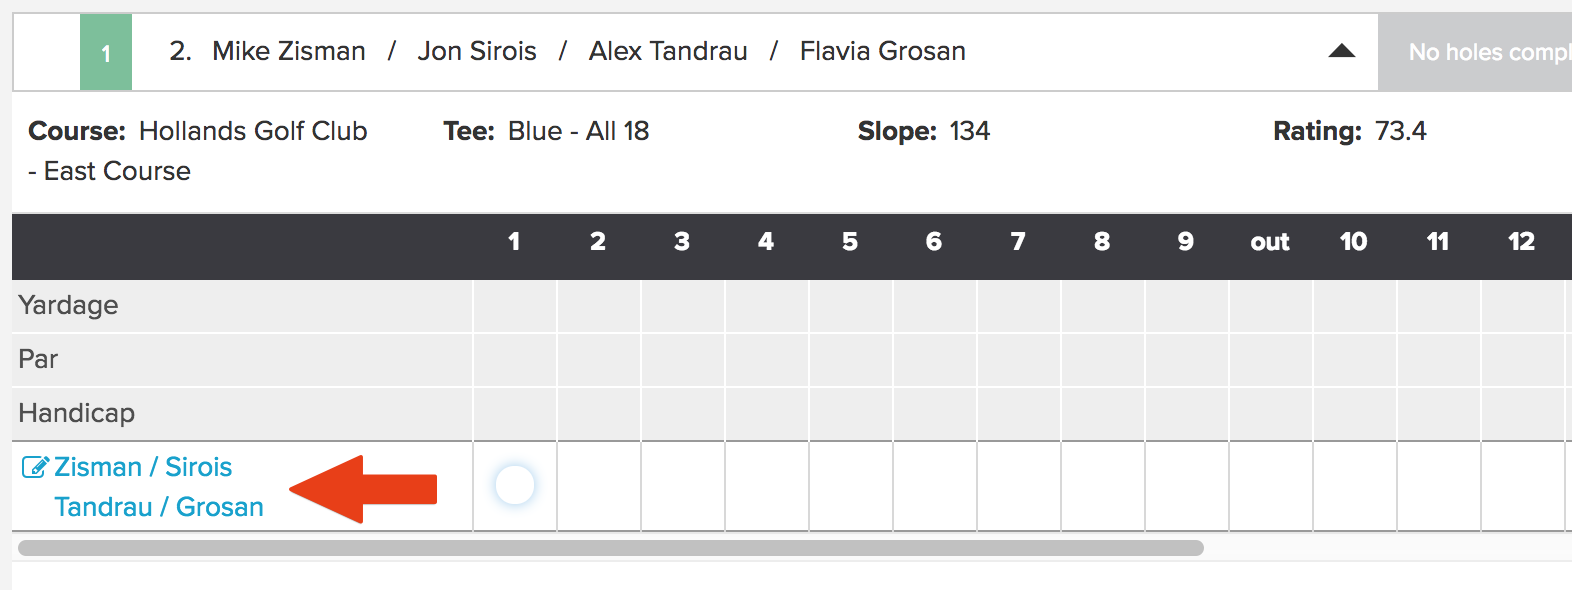Collapse the foursome with the up arrow
Image resolution: width=1572 pixels, height=590 pixels.
pyautogui.click(x=1341, y=51)
